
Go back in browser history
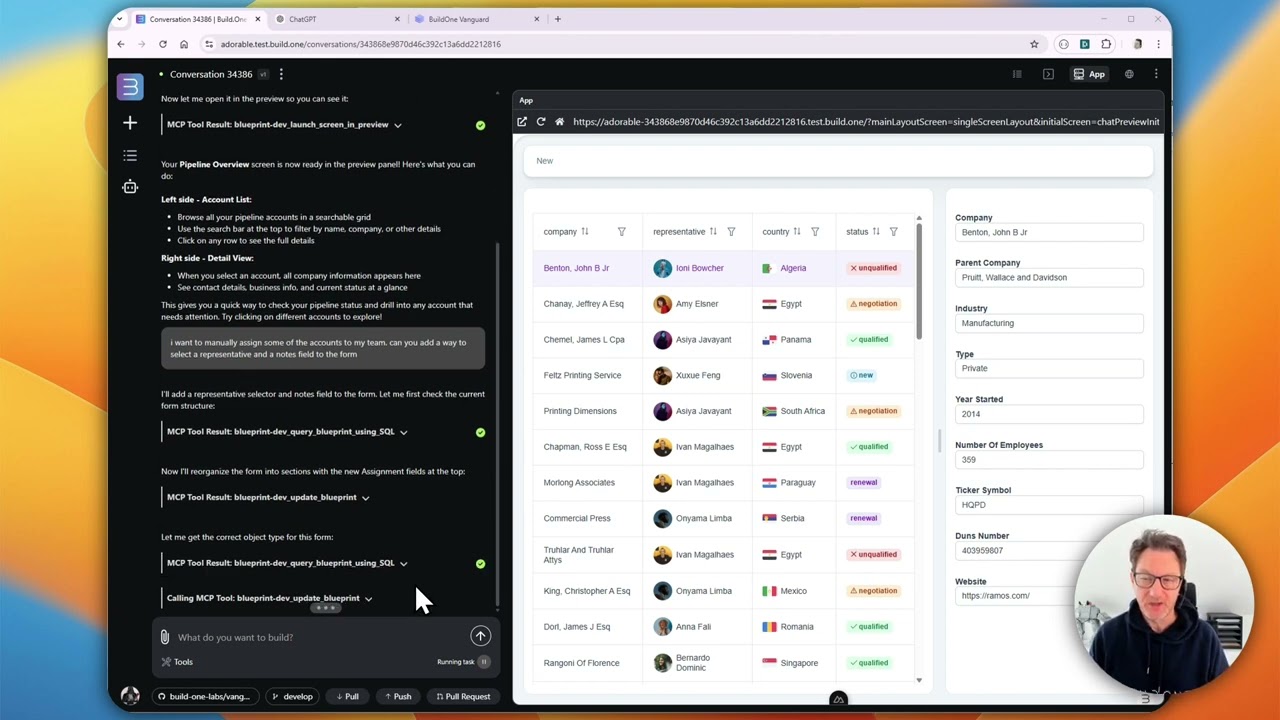(121, 44)
